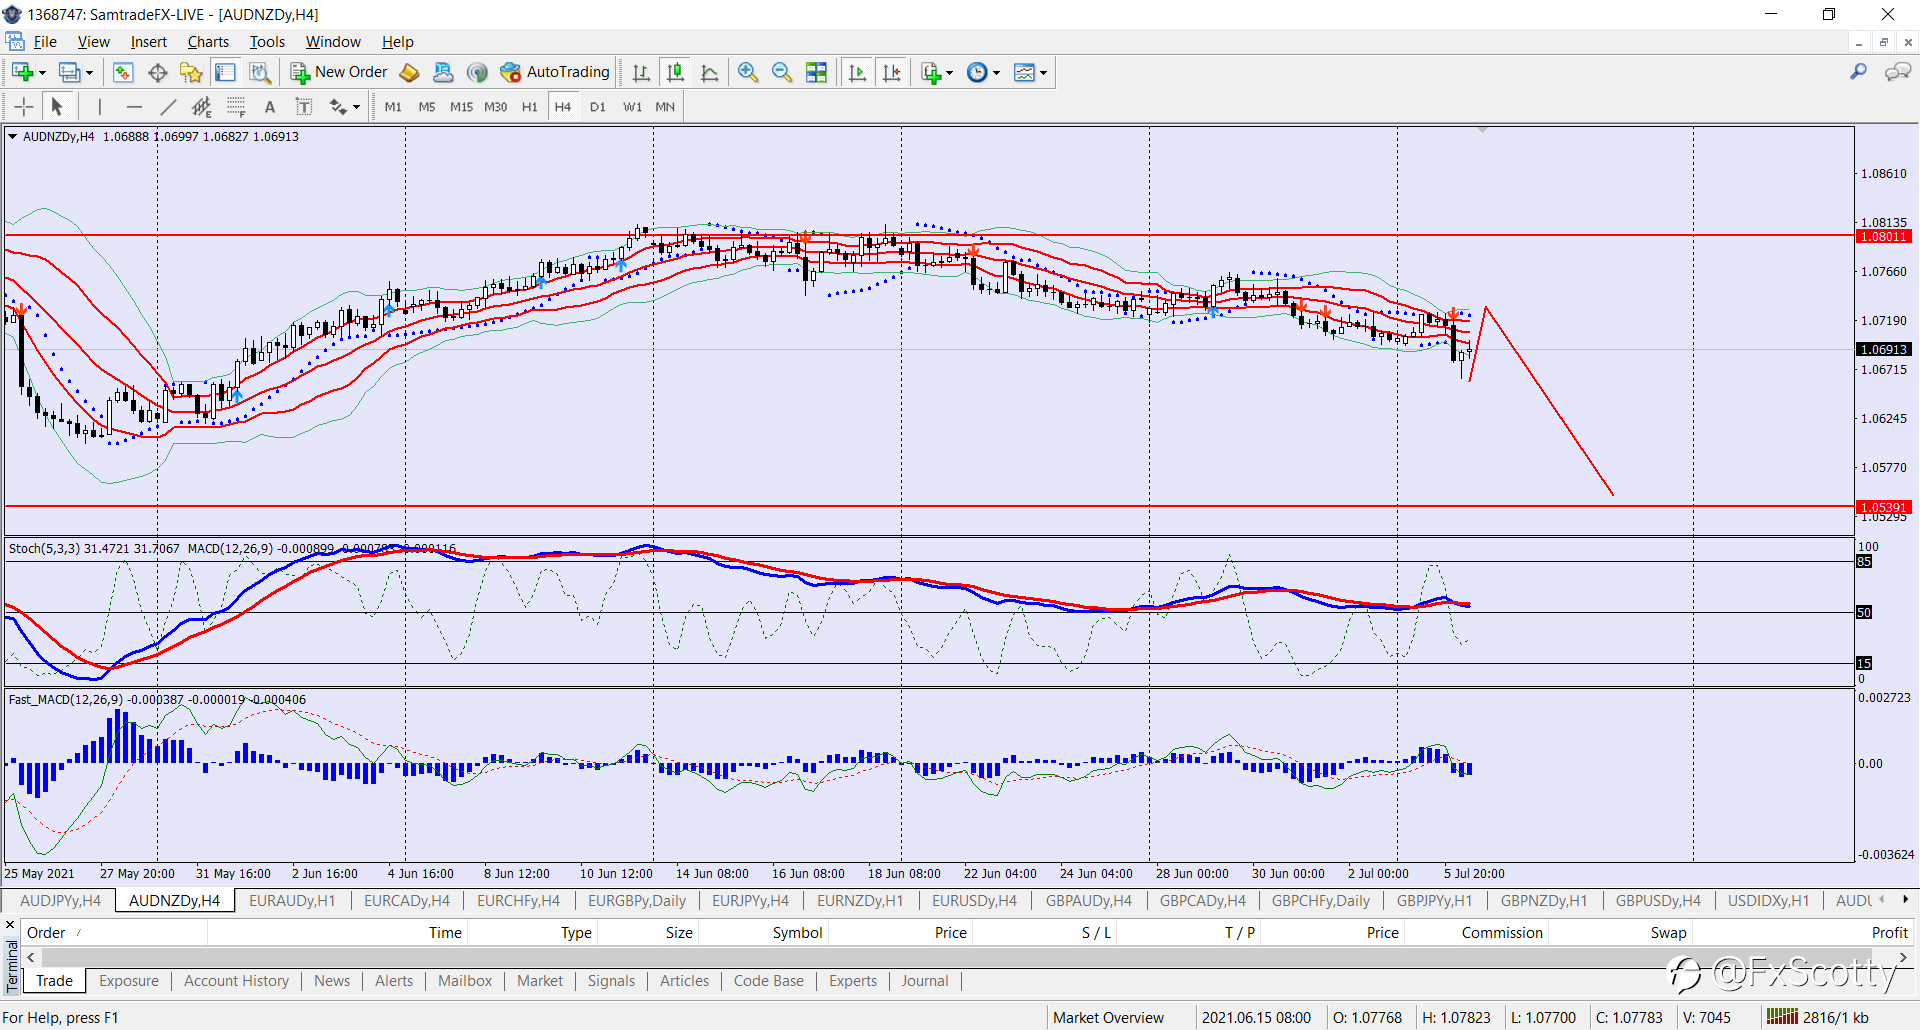Switch timeframe to W1
This screenshot has height=1030, width=1920.
[x=632, y=107]
